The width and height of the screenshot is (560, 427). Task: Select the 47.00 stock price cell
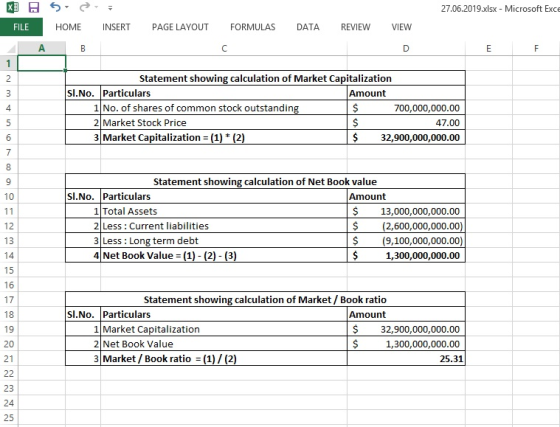[x=406, y=123]
